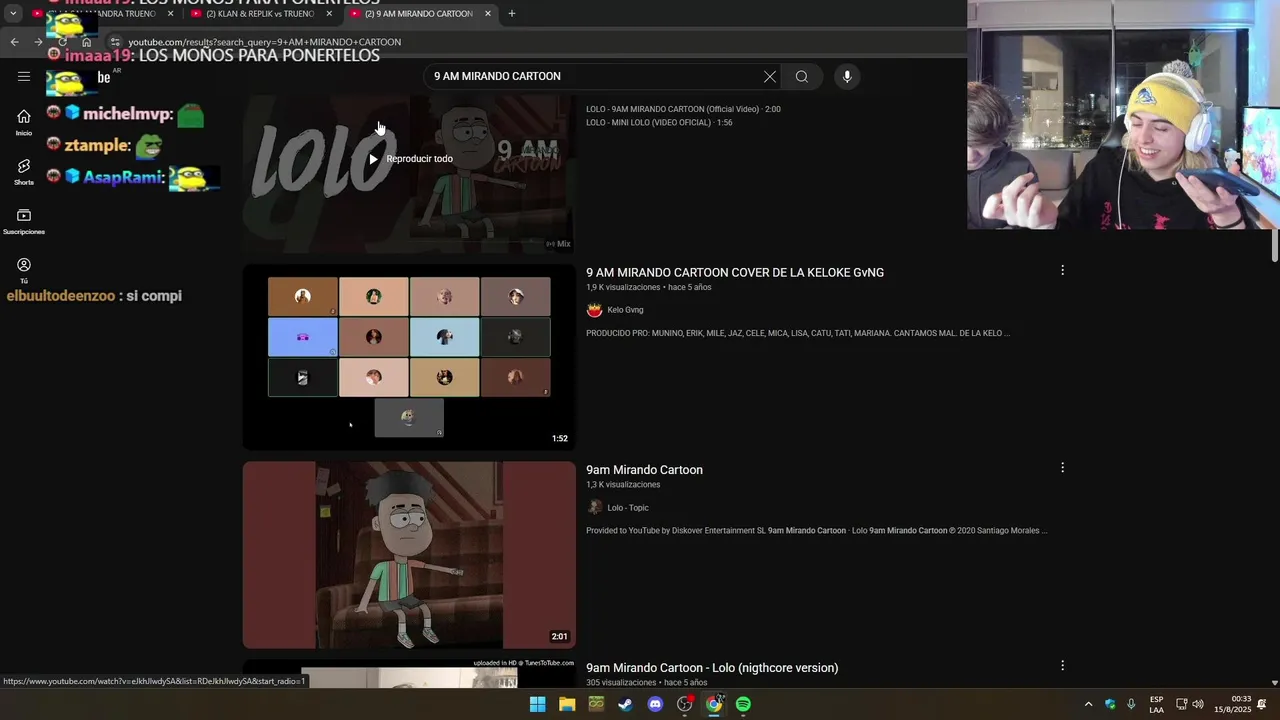1280x720 pixels.
Task: Click the Provided to YouTube description text
Action: [x=816, y=531]
